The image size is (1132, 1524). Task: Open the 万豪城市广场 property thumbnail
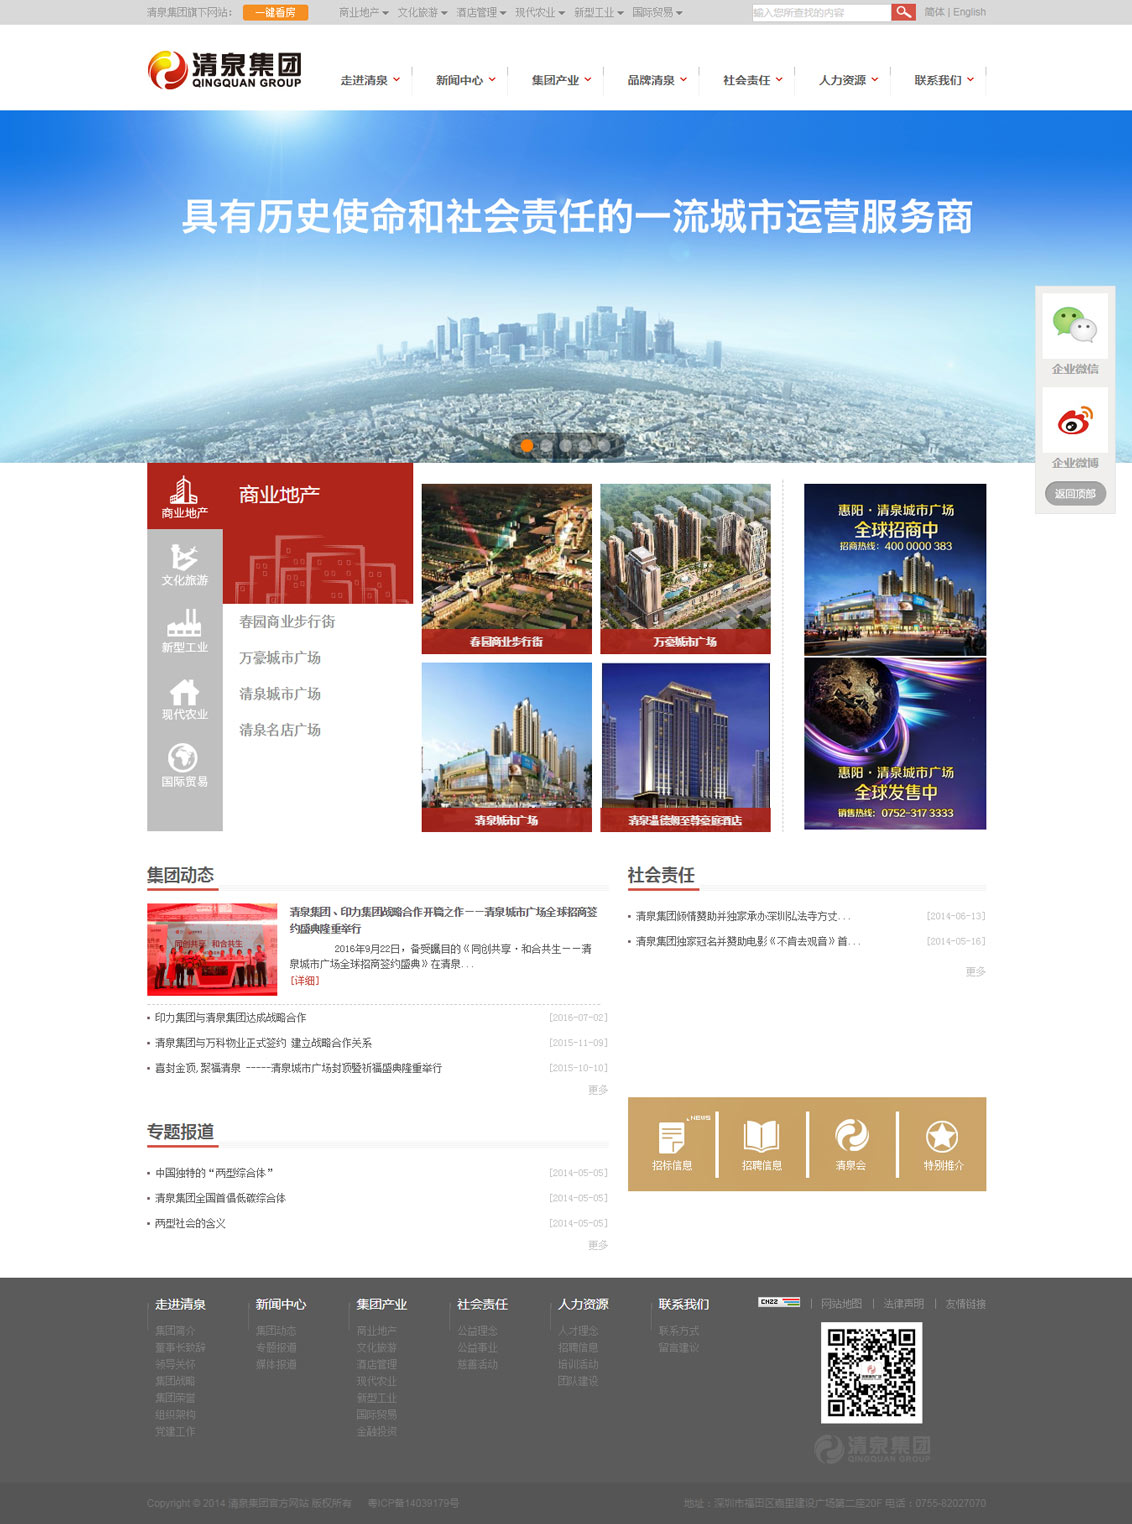click(685, 568)
